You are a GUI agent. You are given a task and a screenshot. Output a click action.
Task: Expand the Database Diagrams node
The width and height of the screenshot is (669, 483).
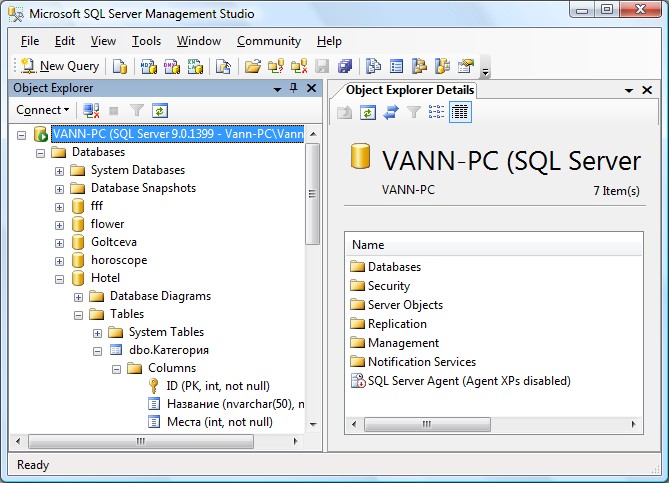(x=78, y=297)
